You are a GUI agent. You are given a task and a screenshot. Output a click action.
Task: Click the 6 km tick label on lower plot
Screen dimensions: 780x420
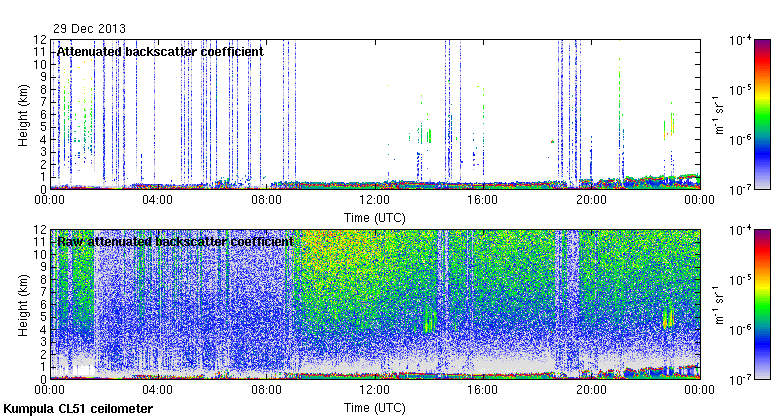pyautogui.click(x=44, y=305)
